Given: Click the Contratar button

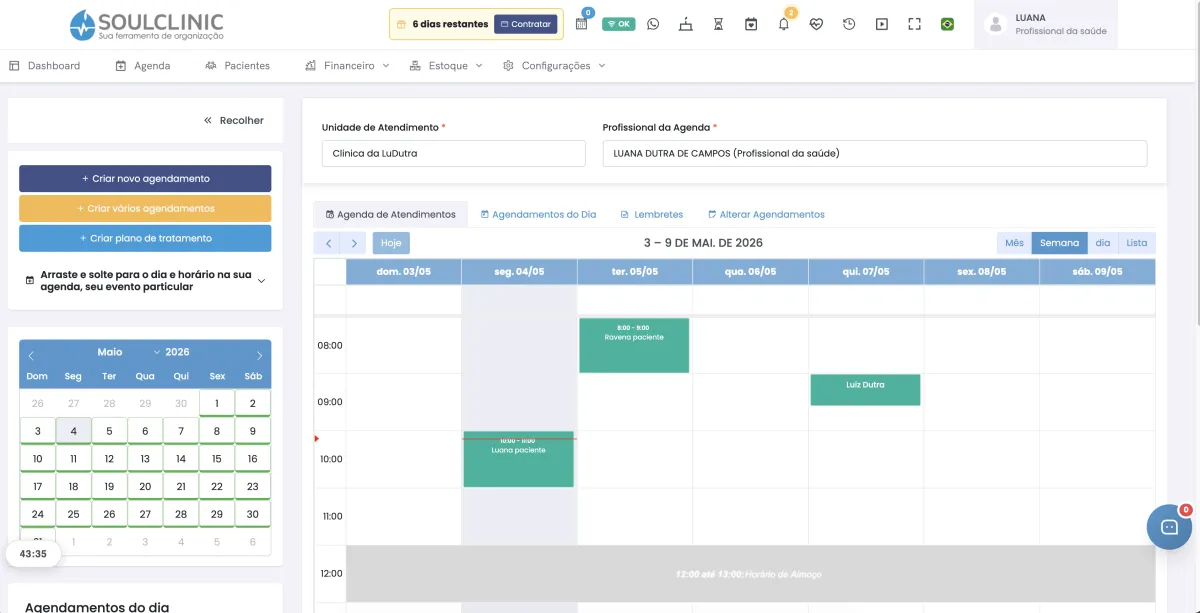Looking at the screenshot, I should pos(525,24).
